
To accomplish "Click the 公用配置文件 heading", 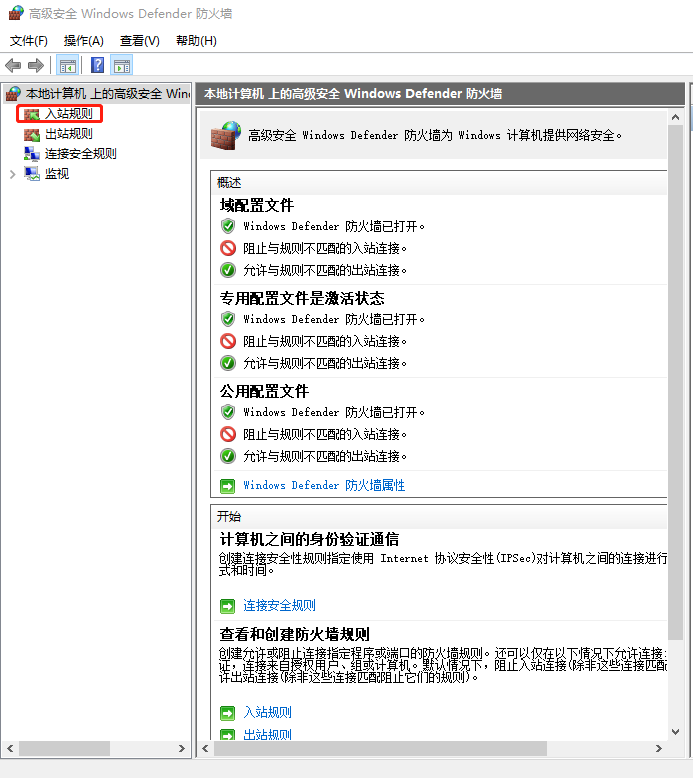I will pyautogui.click(x=264, y=391).
